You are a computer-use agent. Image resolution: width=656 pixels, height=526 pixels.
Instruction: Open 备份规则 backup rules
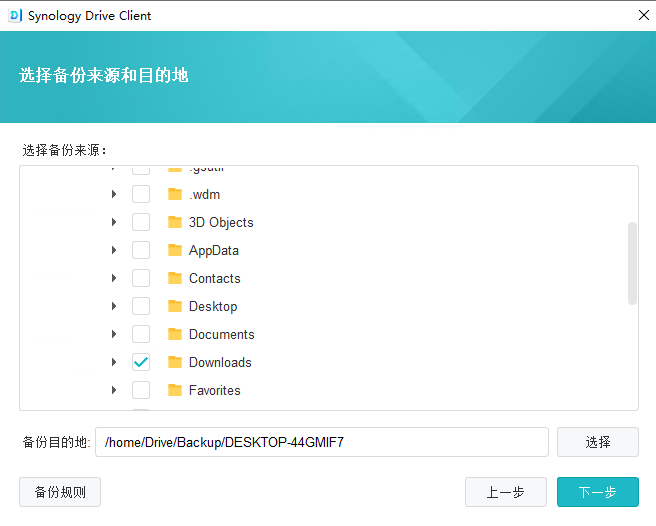tap(60, 492)
